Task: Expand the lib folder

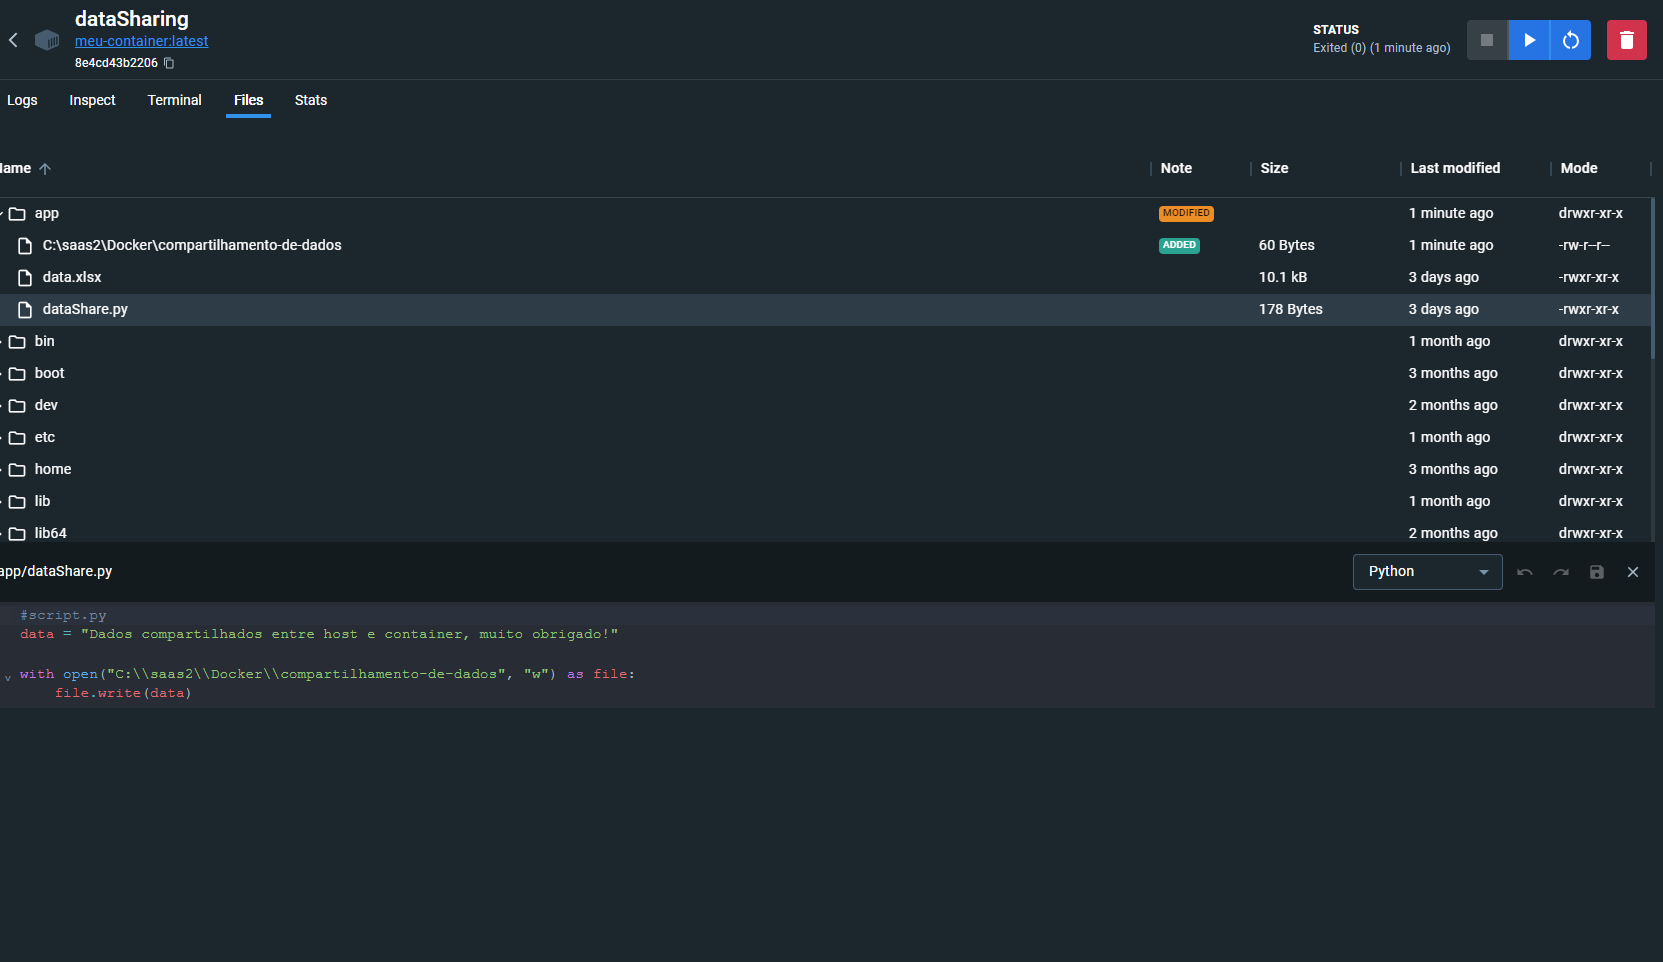Action: tap(3, 501)
